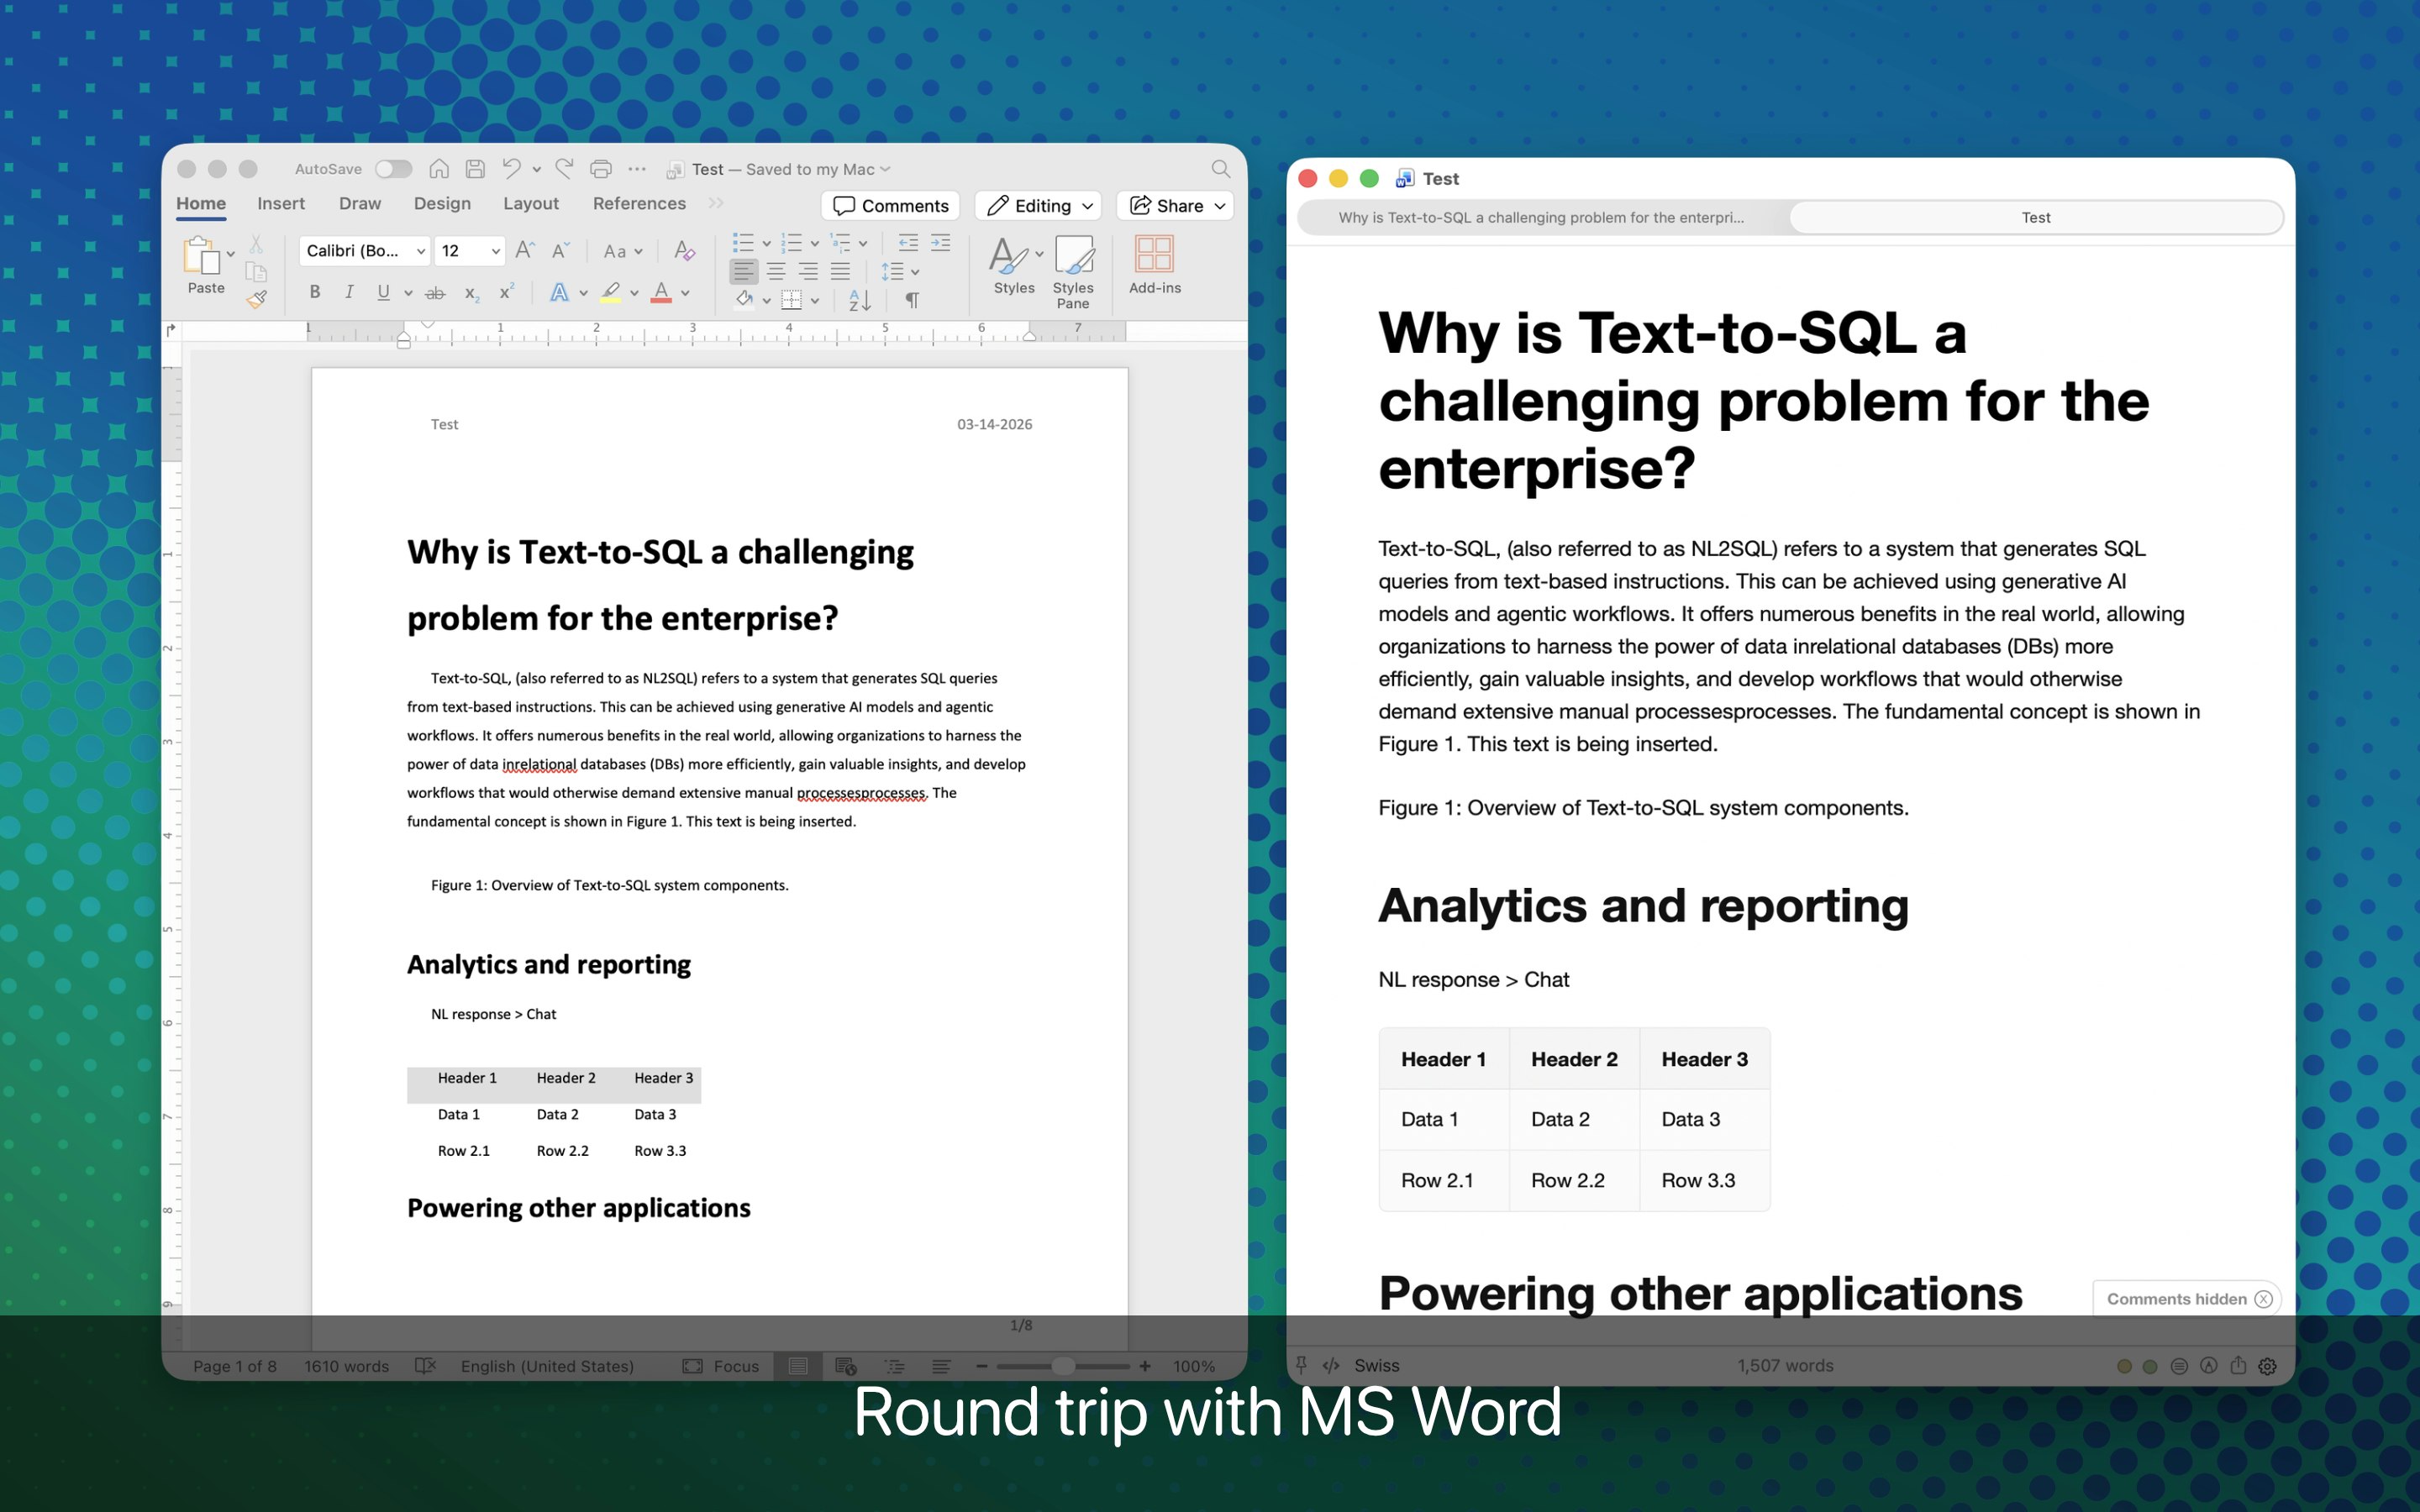Apply the yellow text highlight color
This screenshot has width=2420, height=1512.
610,292
